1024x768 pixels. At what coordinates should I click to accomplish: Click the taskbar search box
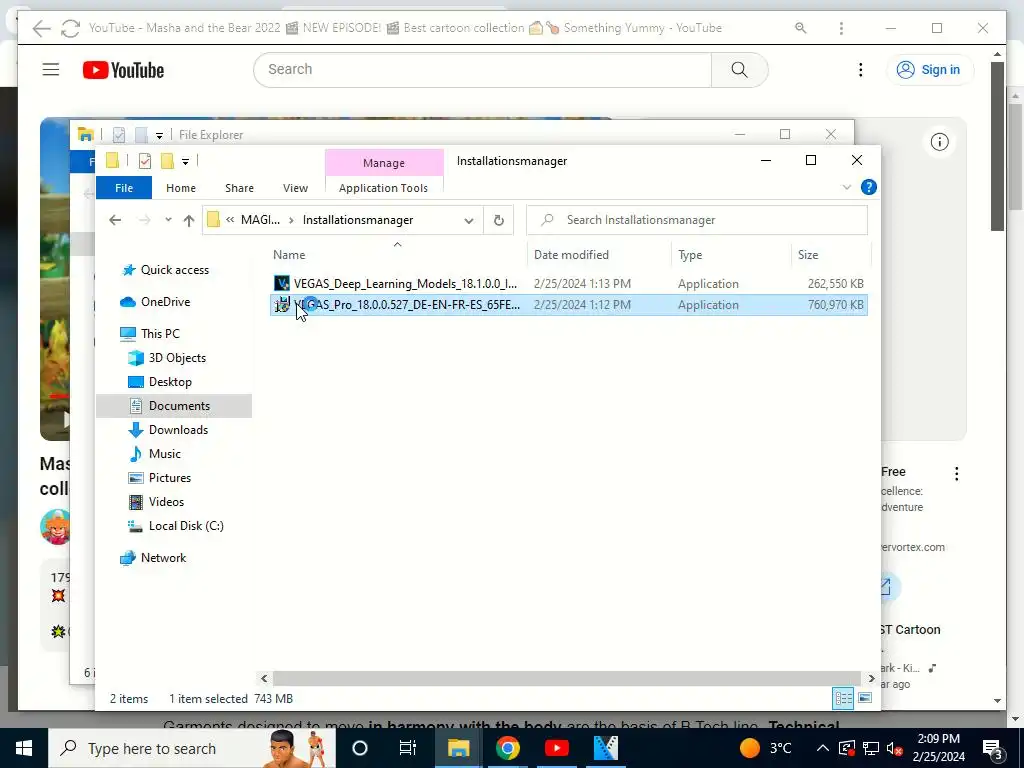pos(192,748)
